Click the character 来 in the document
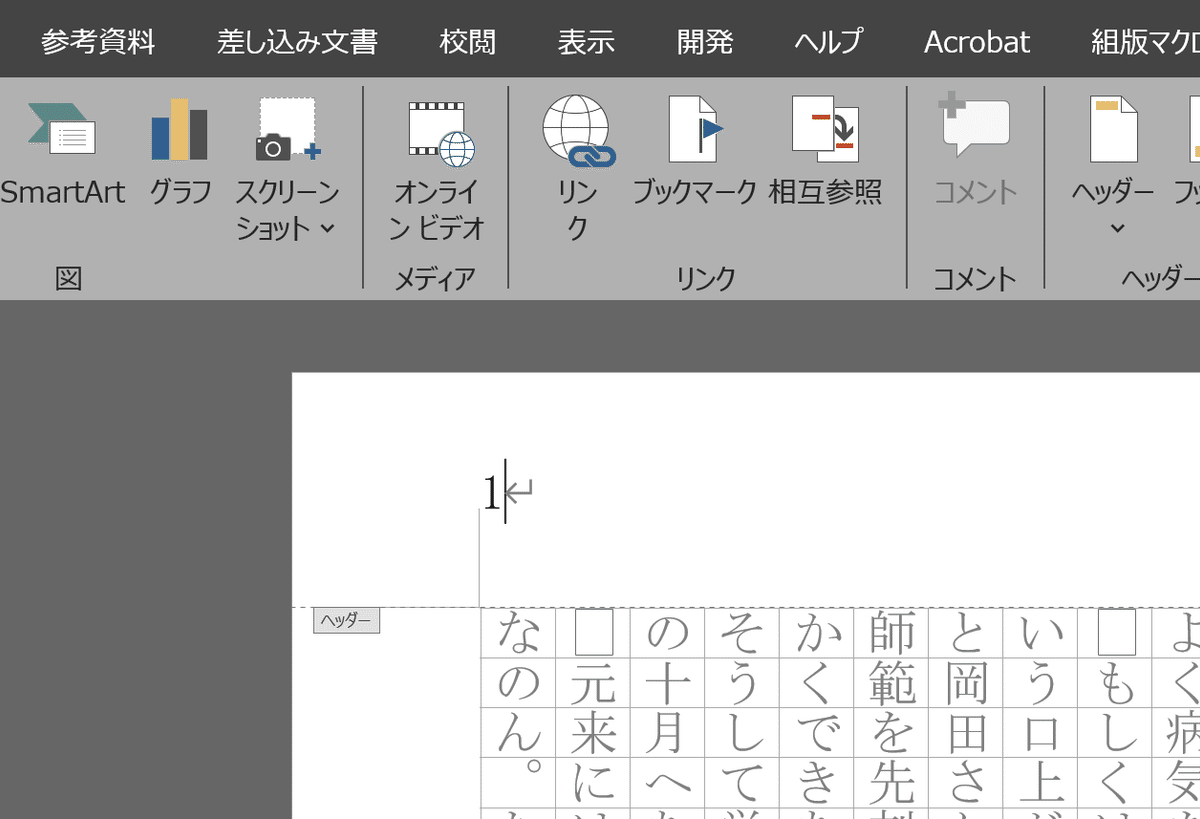 [x=593, y=733]
